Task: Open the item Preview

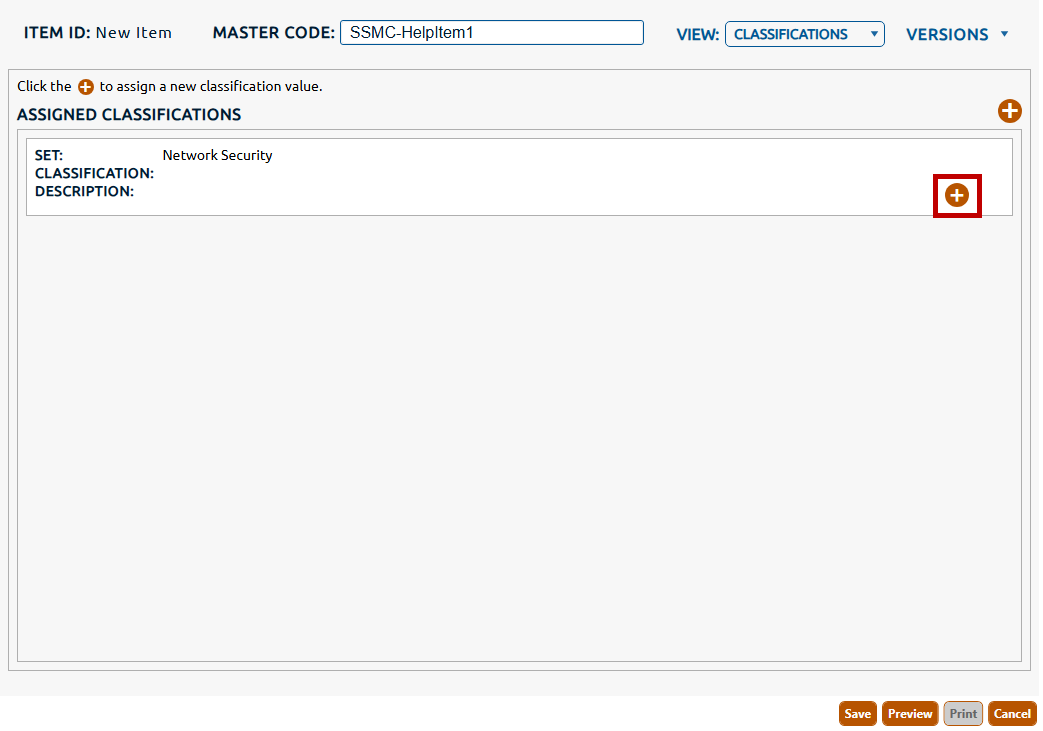Action: coord(909,713)
